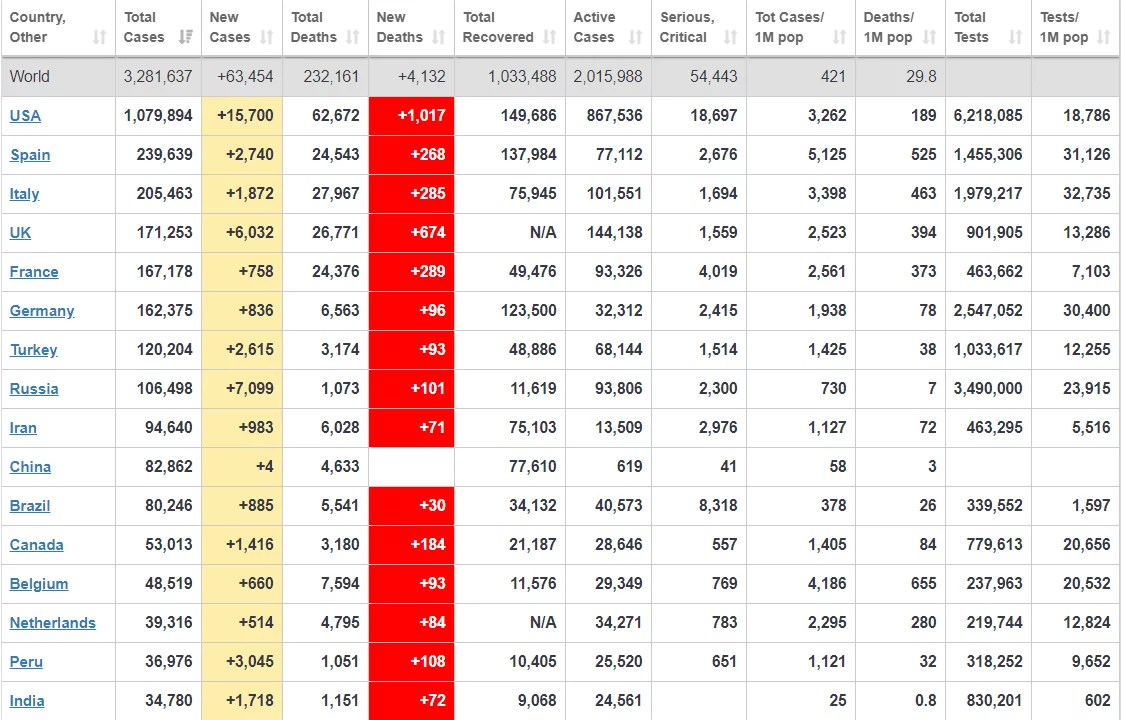Select Belgium deaths per million 655
1122x720 pixels.
[924, 584]
